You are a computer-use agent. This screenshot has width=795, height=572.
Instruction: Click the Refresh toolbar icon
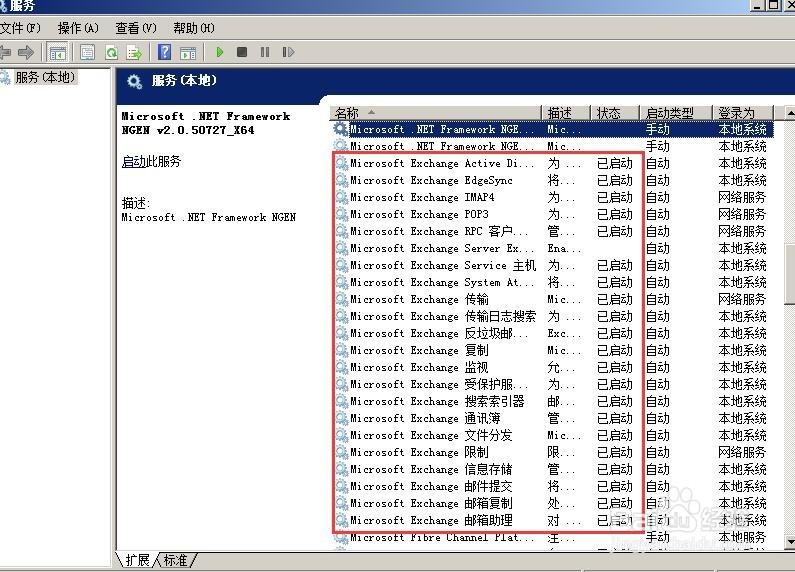(111, 52)
